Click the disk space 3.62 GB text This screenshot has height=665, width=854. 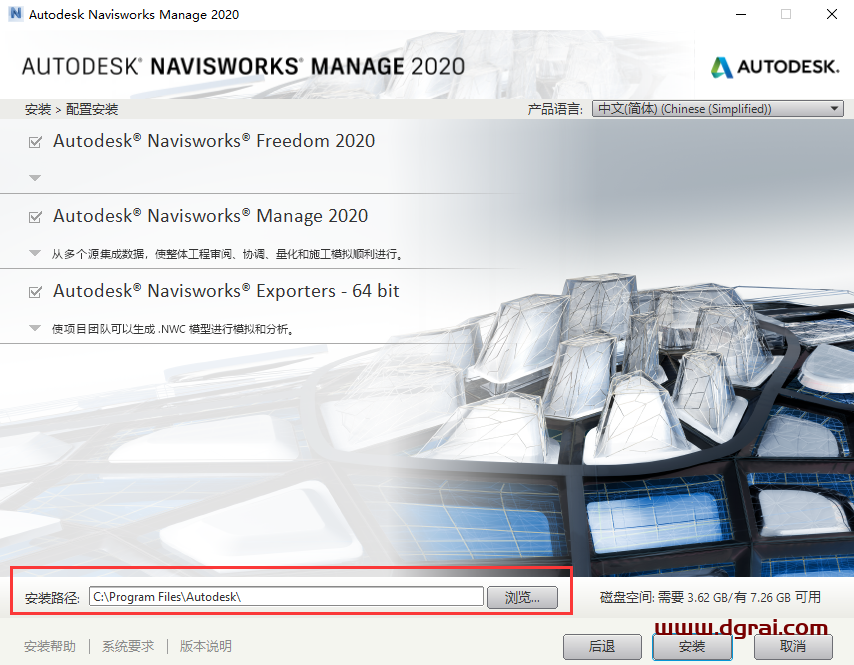tap(710, 597)
